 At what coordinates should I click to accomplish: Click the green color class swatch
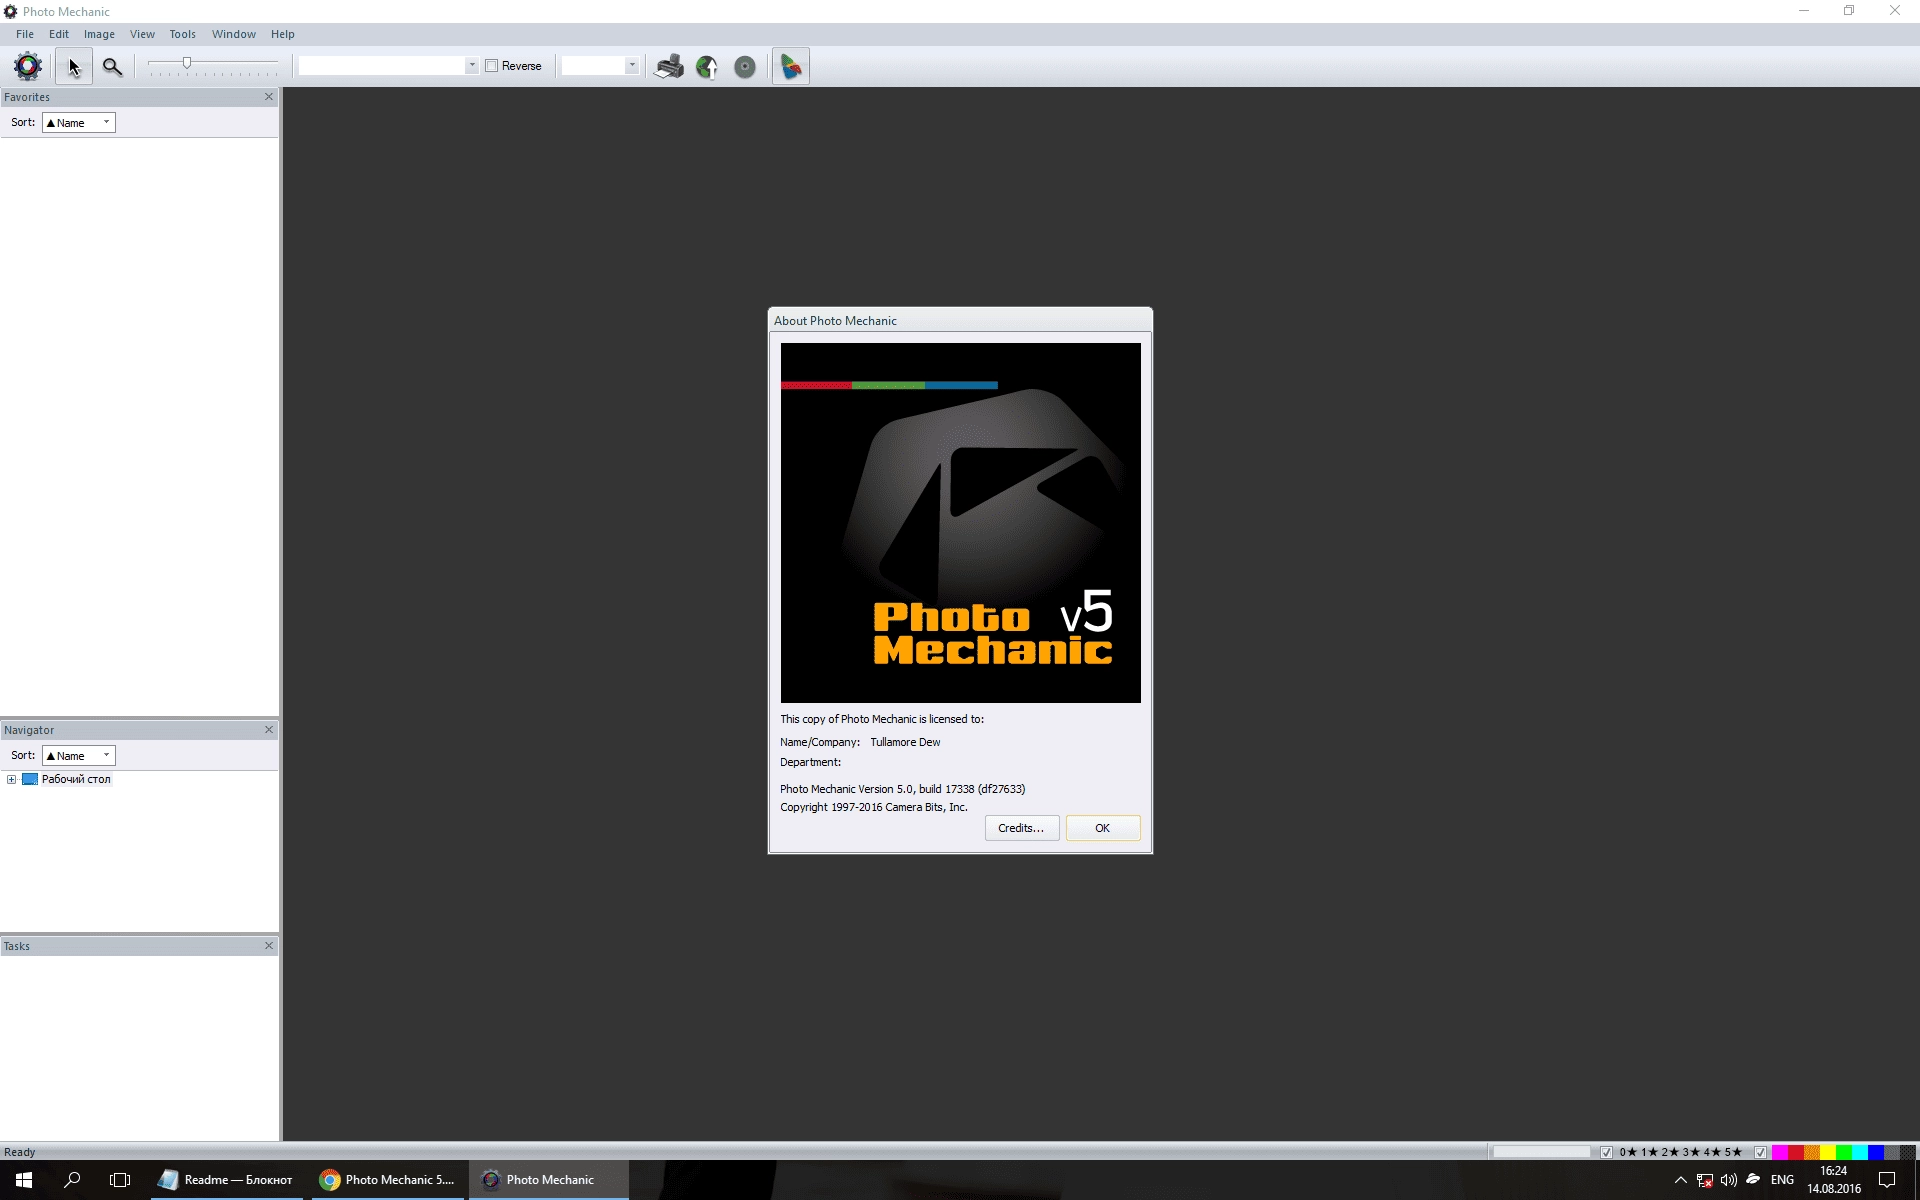point(1844,1152)
